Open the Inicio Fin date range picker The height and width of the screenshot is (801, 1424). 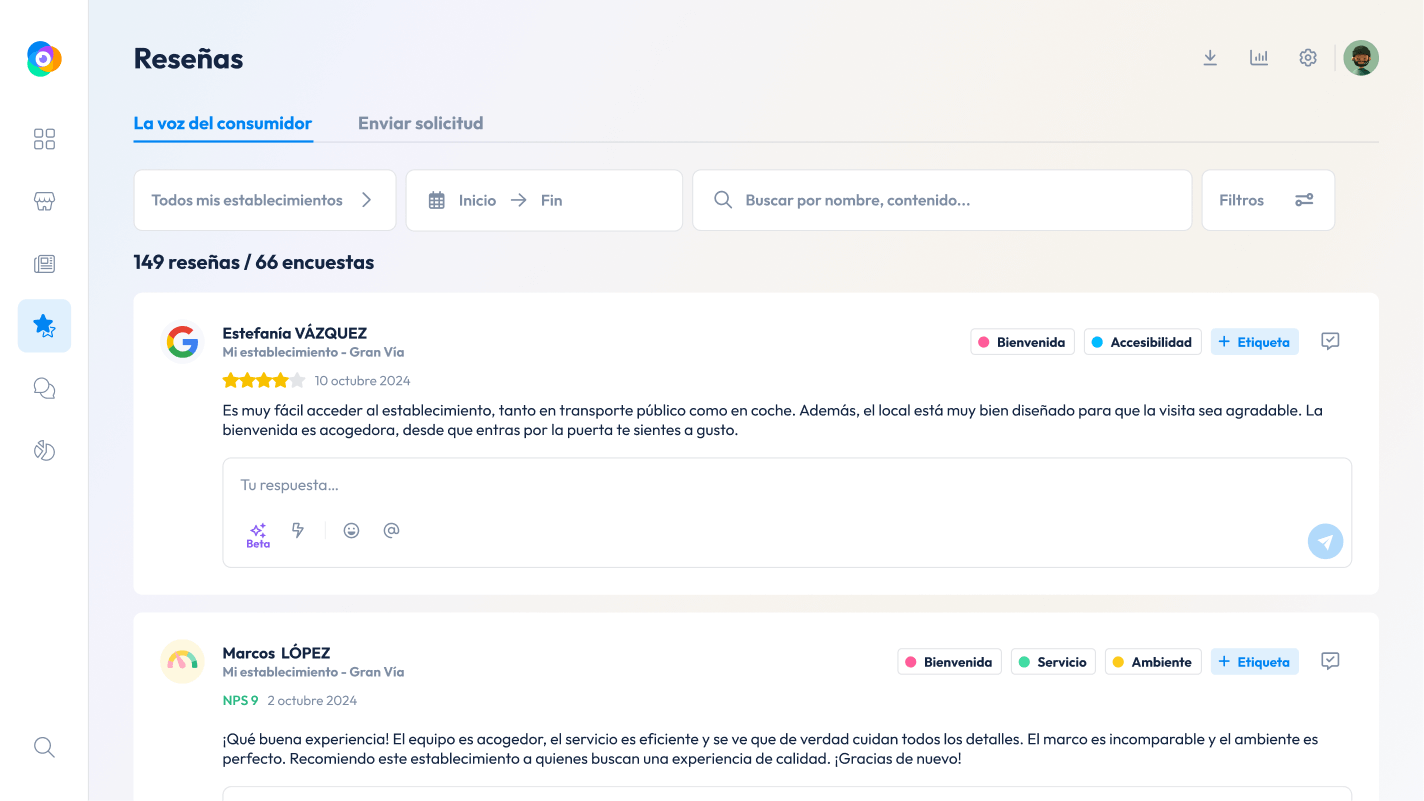click(x=544, y=200)
